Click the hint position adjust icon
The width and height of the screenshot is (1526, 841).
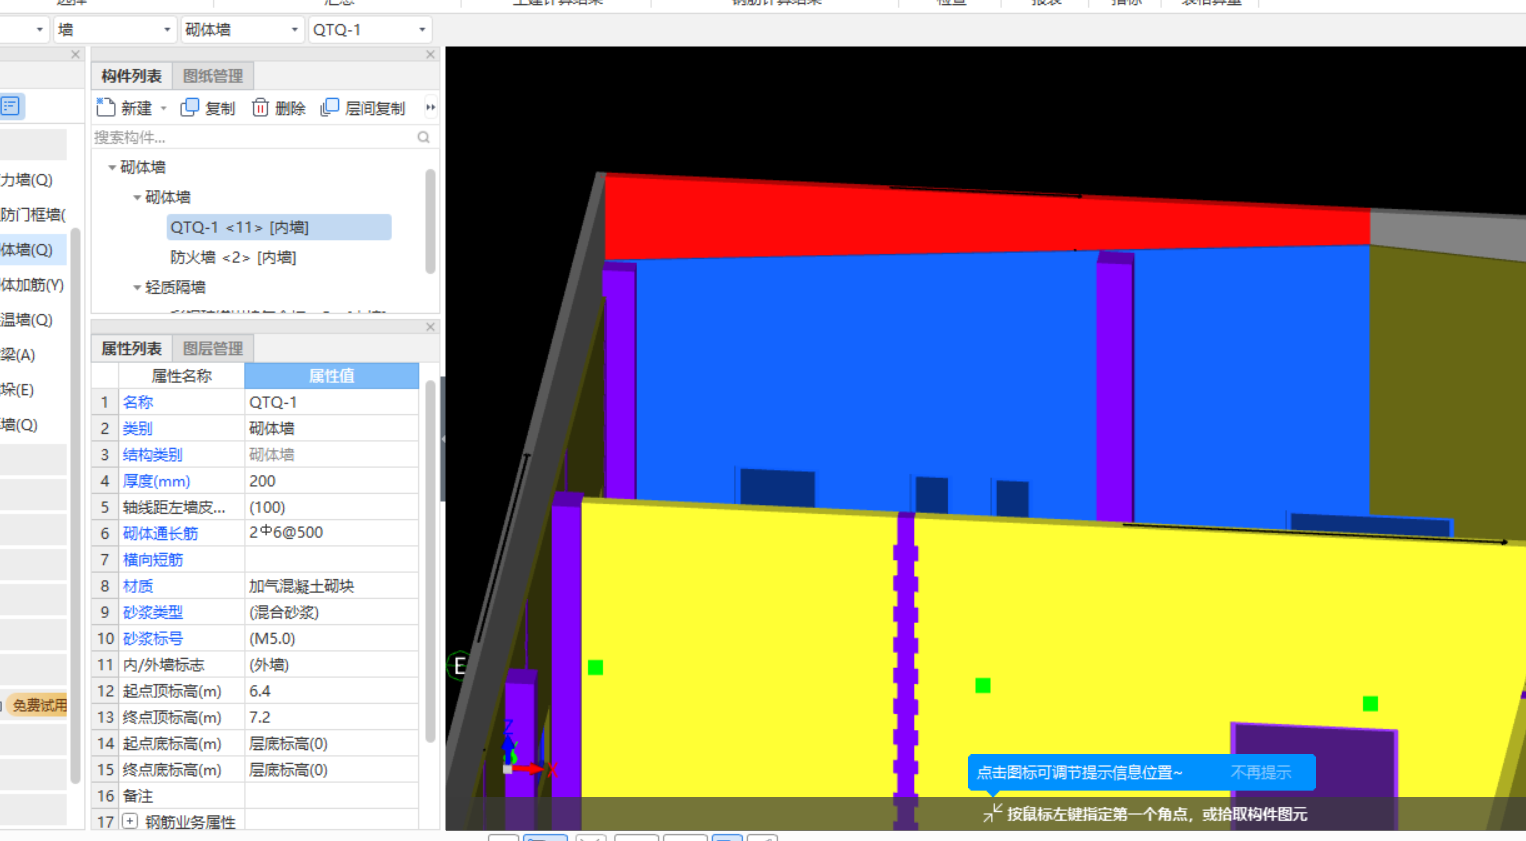click(992, 813)
